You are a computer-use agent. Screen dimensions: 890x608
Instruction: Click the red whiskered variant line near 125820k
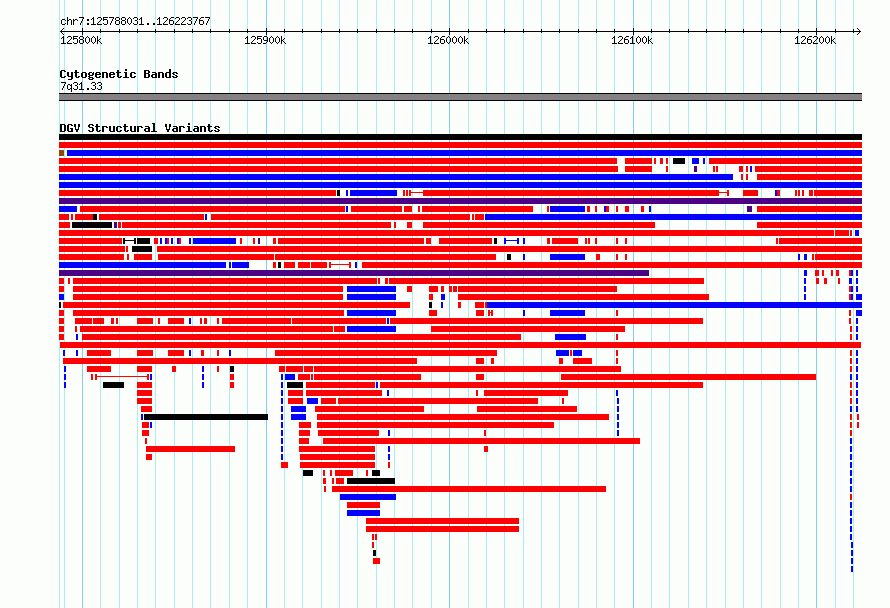(122, 377)
